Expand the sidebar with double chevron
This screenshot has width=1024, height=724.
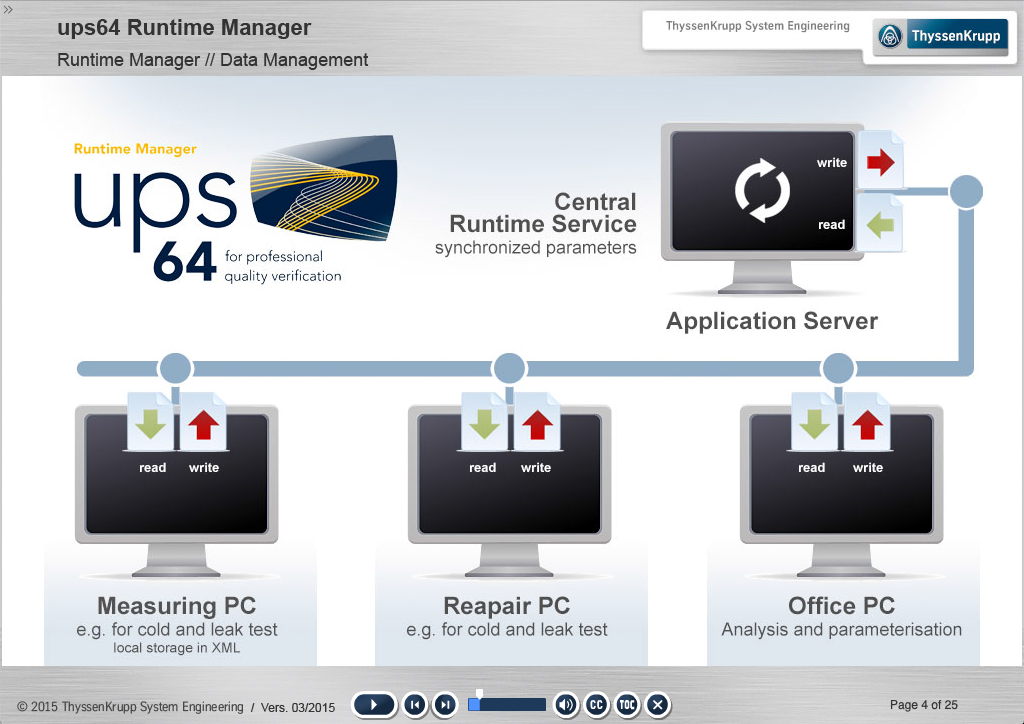tap(8, 9)
